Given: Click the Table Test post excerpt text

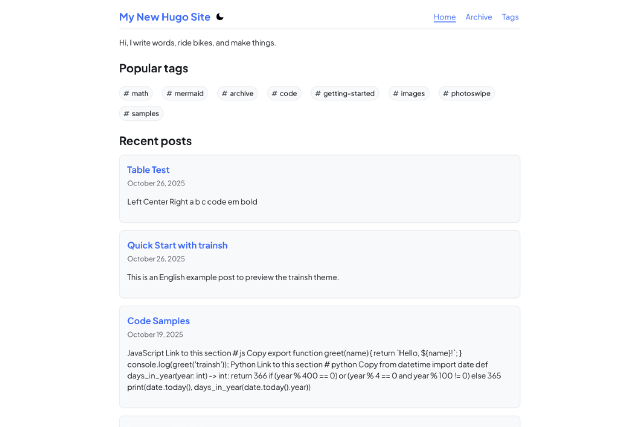Looking at the screenshot, I should [192, 202].
